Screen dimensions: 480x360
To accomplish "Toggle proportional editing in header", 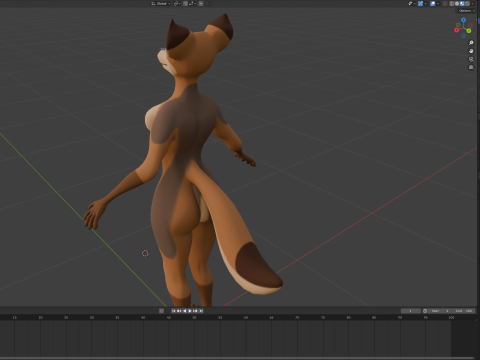I will click(201, 3).
